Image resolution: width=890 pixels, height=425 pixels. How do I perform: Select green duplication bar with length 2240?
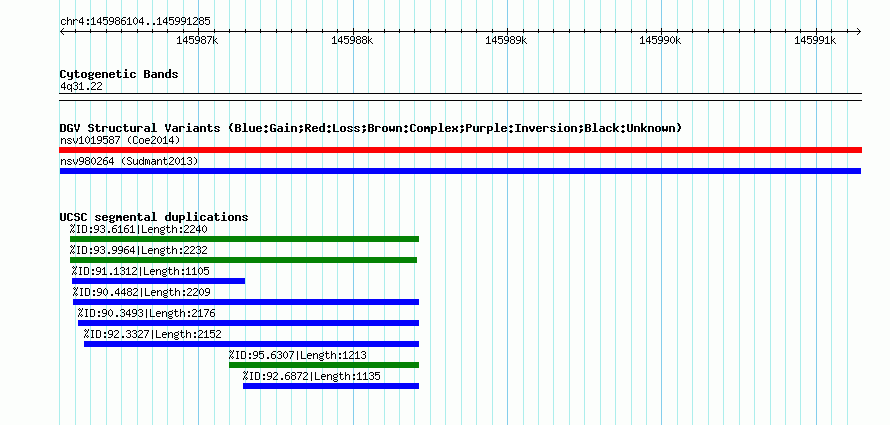tap(244, 239)
